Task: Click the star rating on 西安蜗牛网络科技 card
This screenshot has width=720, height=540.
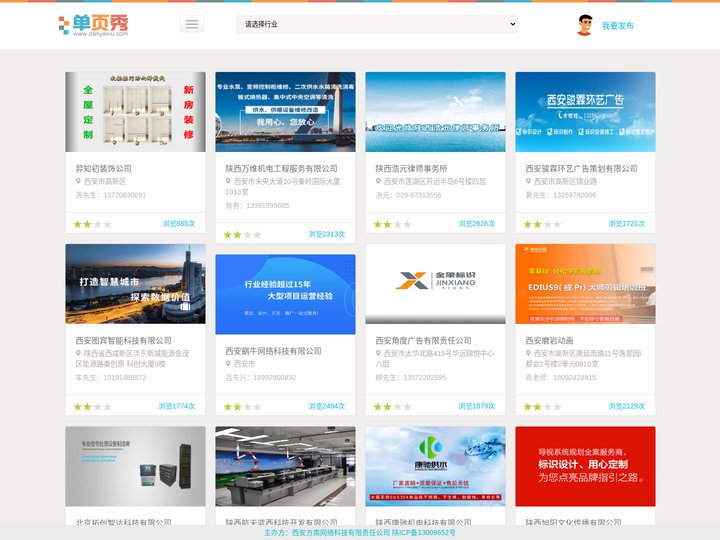Action: pyautogui.click(x=242, y=407)
